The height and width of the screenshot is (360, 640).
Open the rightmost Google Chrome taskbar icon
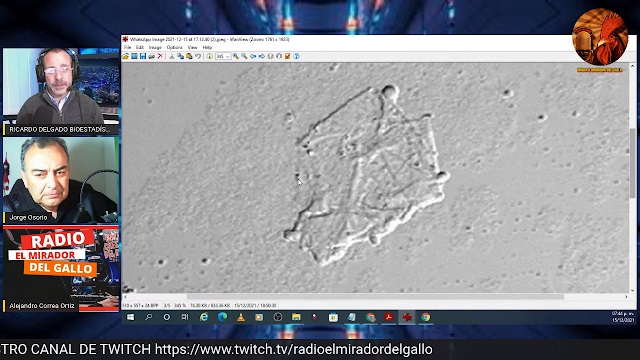tap(426, 317)
